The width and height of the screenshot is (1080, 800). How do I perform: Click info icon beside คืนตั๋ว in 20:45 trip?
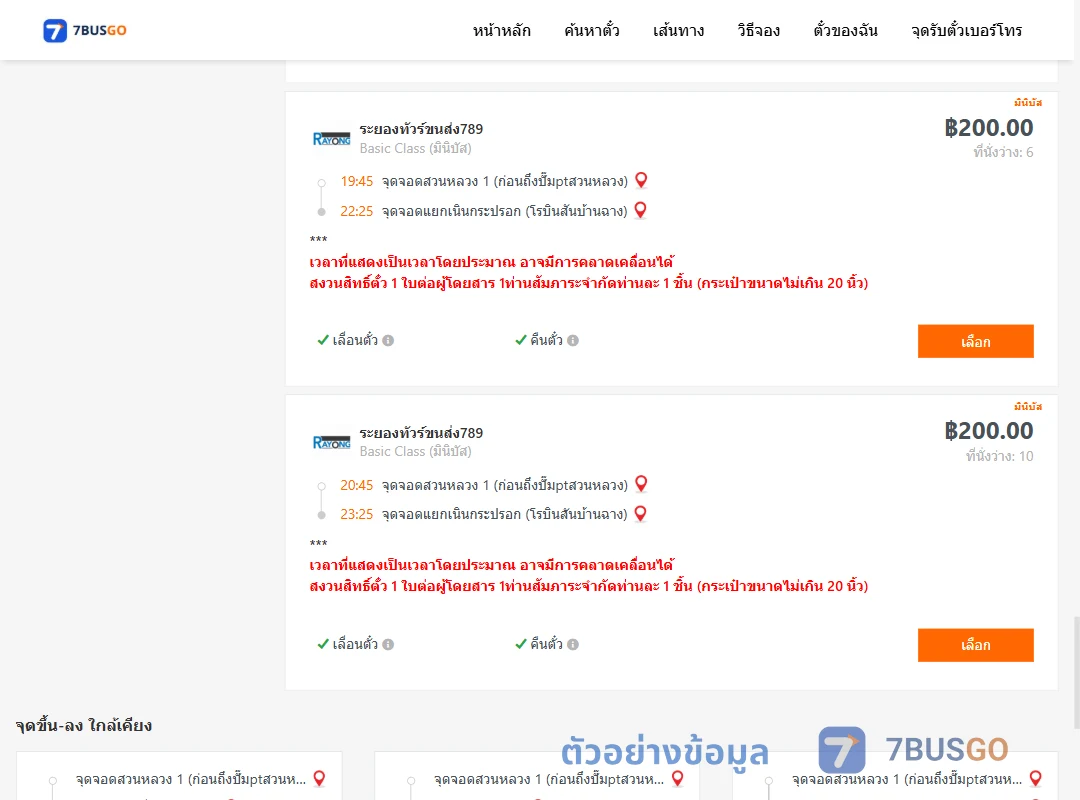click(573, 644)
